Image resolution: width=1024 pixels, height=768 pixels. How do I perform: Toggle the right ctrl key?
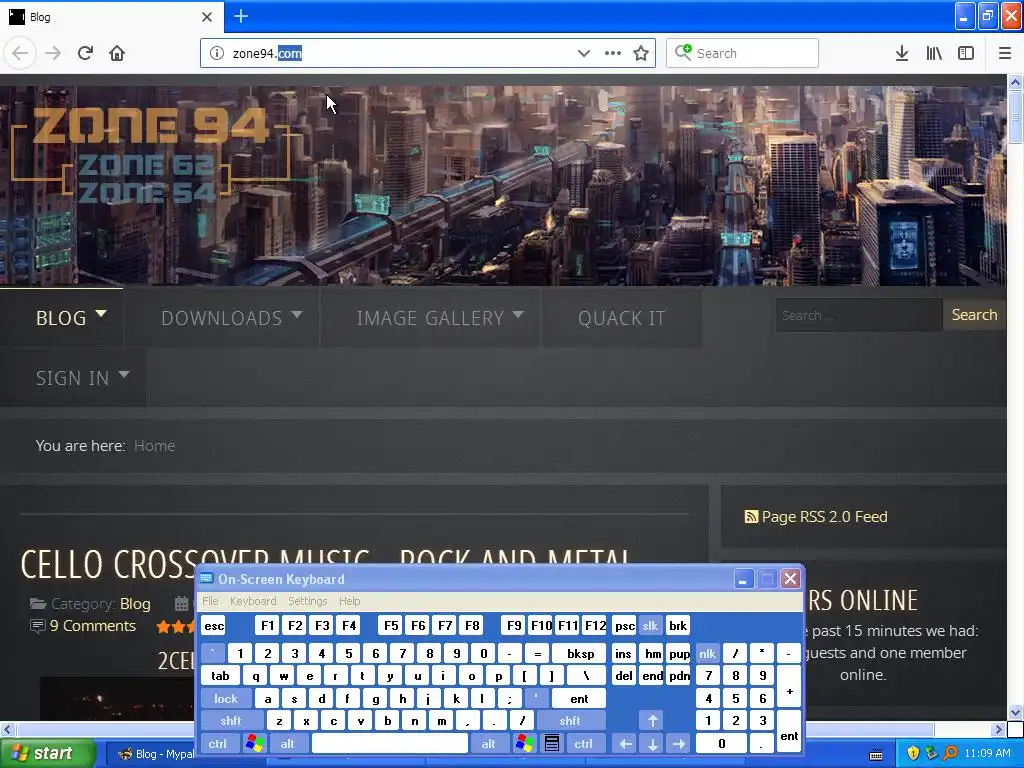[x=583, y=743]
